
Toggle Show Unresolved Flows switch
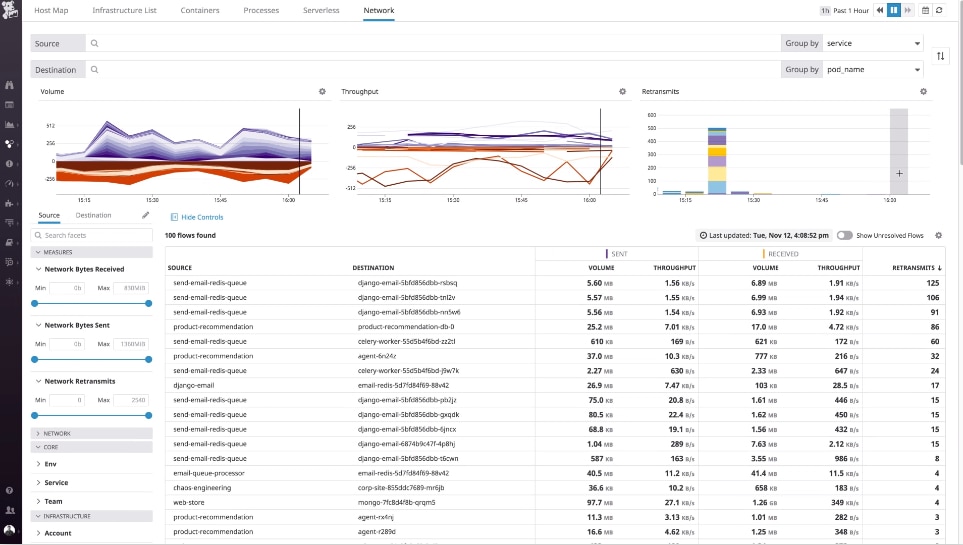tap(844, 235)
